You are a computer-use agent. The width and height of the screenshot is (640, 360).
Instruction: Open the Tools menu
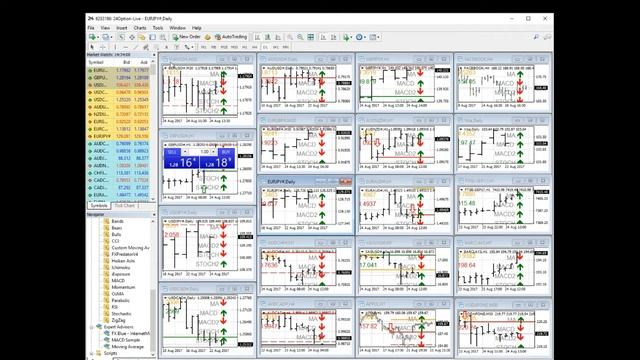point(158,28)
